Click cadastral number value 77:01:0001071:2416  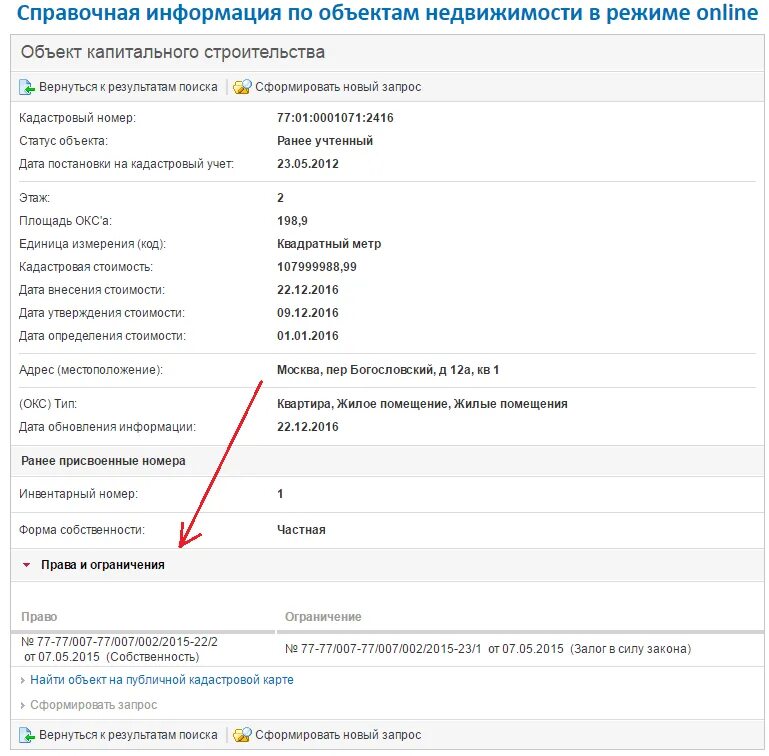(x=335, y=118)
